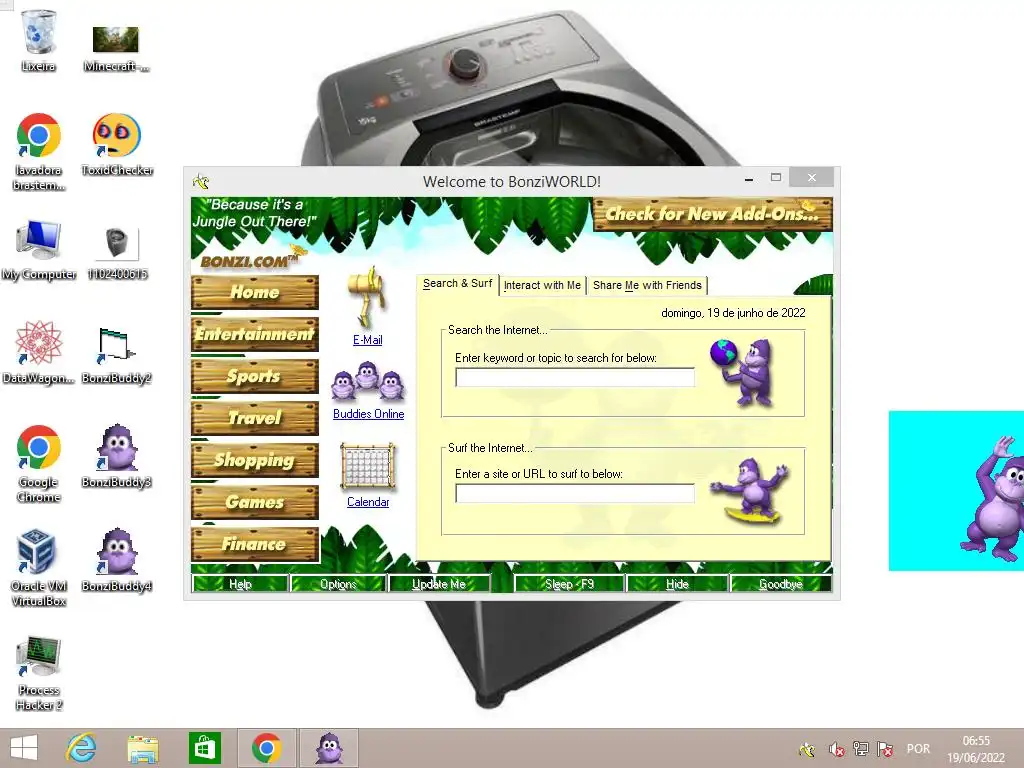
Task: Open Internet Explorer from the taskbar
Action: pos(82,748)
